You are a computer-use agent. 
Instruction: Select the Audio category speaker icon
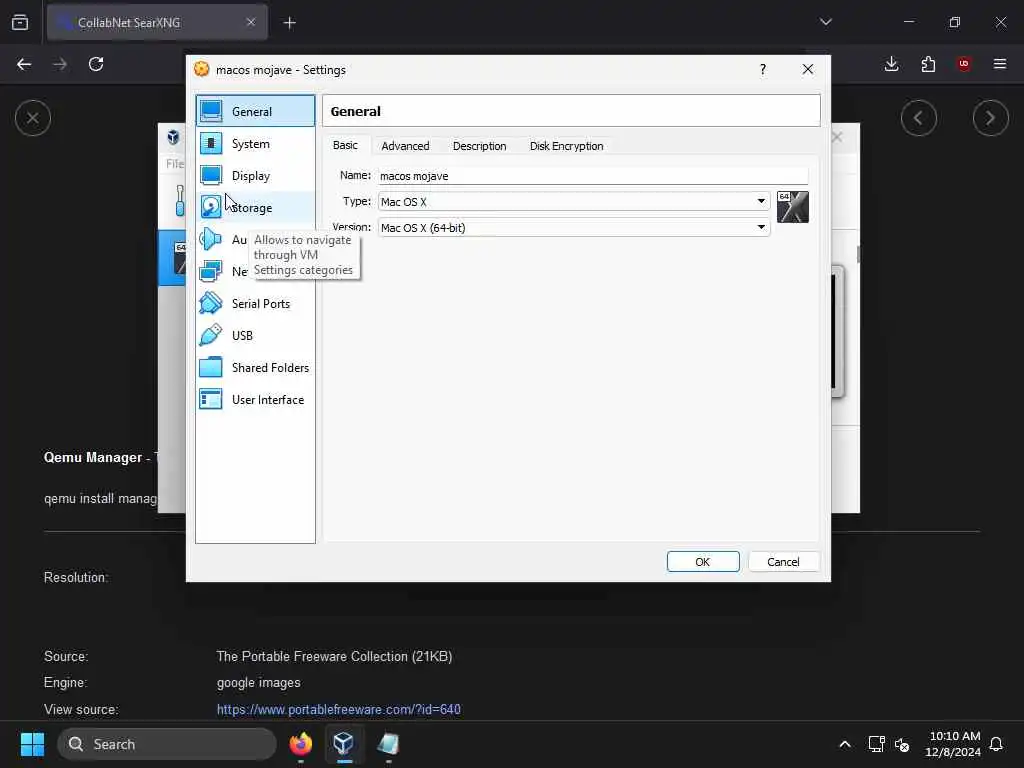point(210,240)
